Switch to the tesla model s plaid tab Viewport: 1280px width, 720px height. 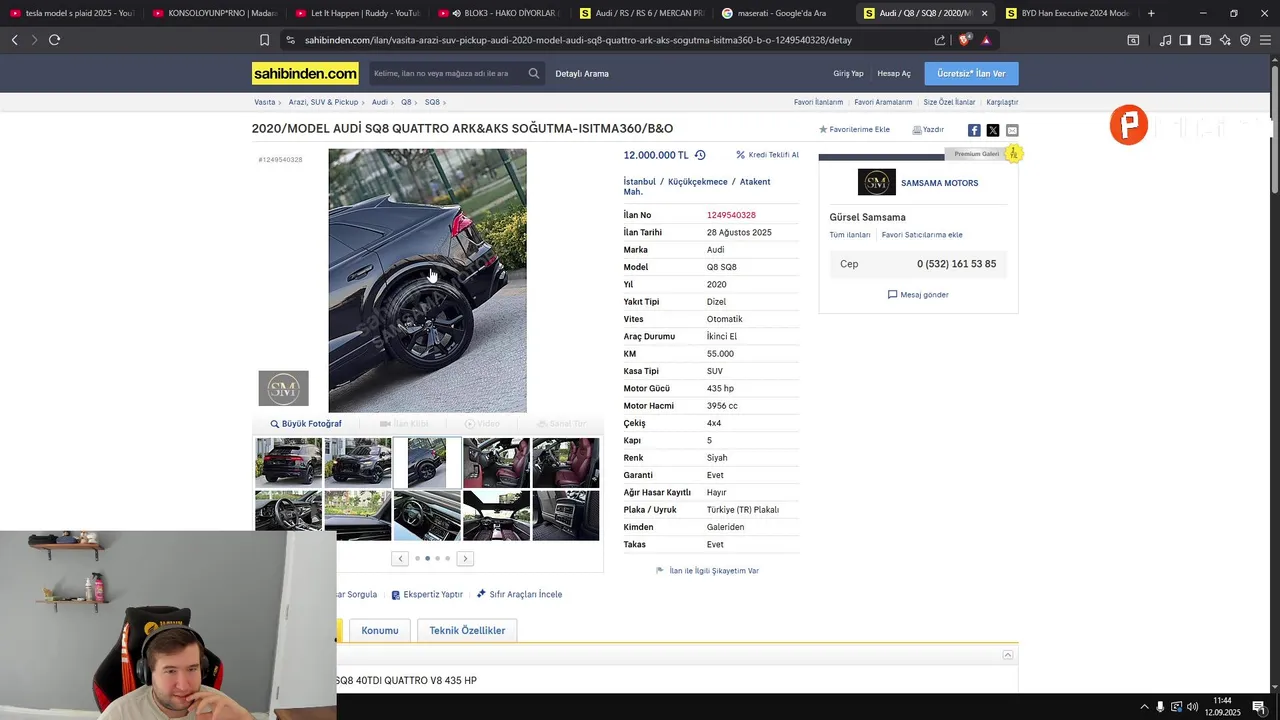pos(71,13)
